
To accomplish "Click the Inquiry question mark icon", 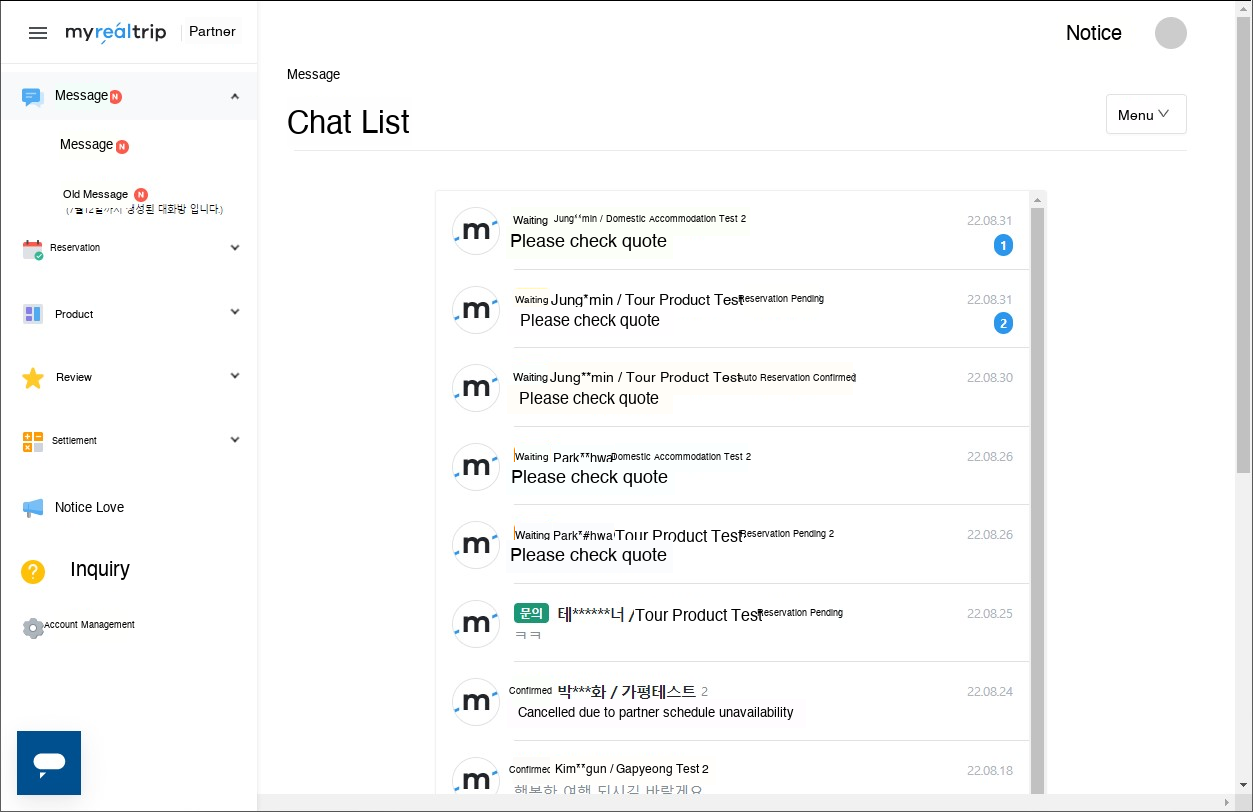I will coord(33,571).
